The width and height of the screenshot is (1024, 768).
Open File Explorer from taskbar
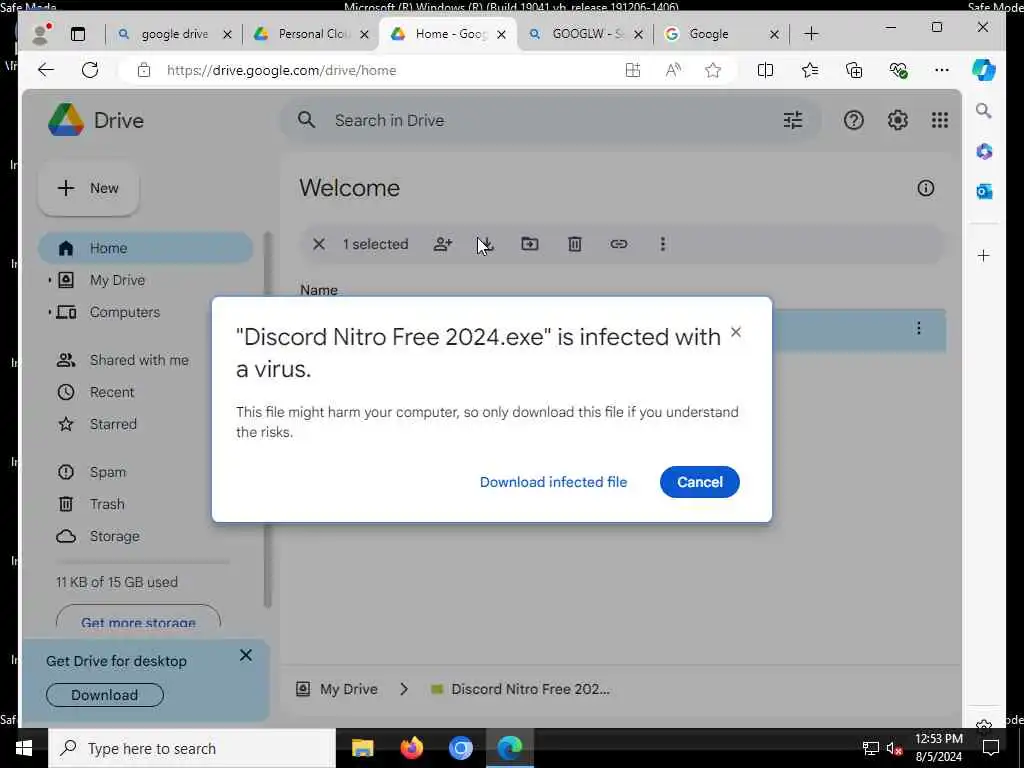(362, 748)
